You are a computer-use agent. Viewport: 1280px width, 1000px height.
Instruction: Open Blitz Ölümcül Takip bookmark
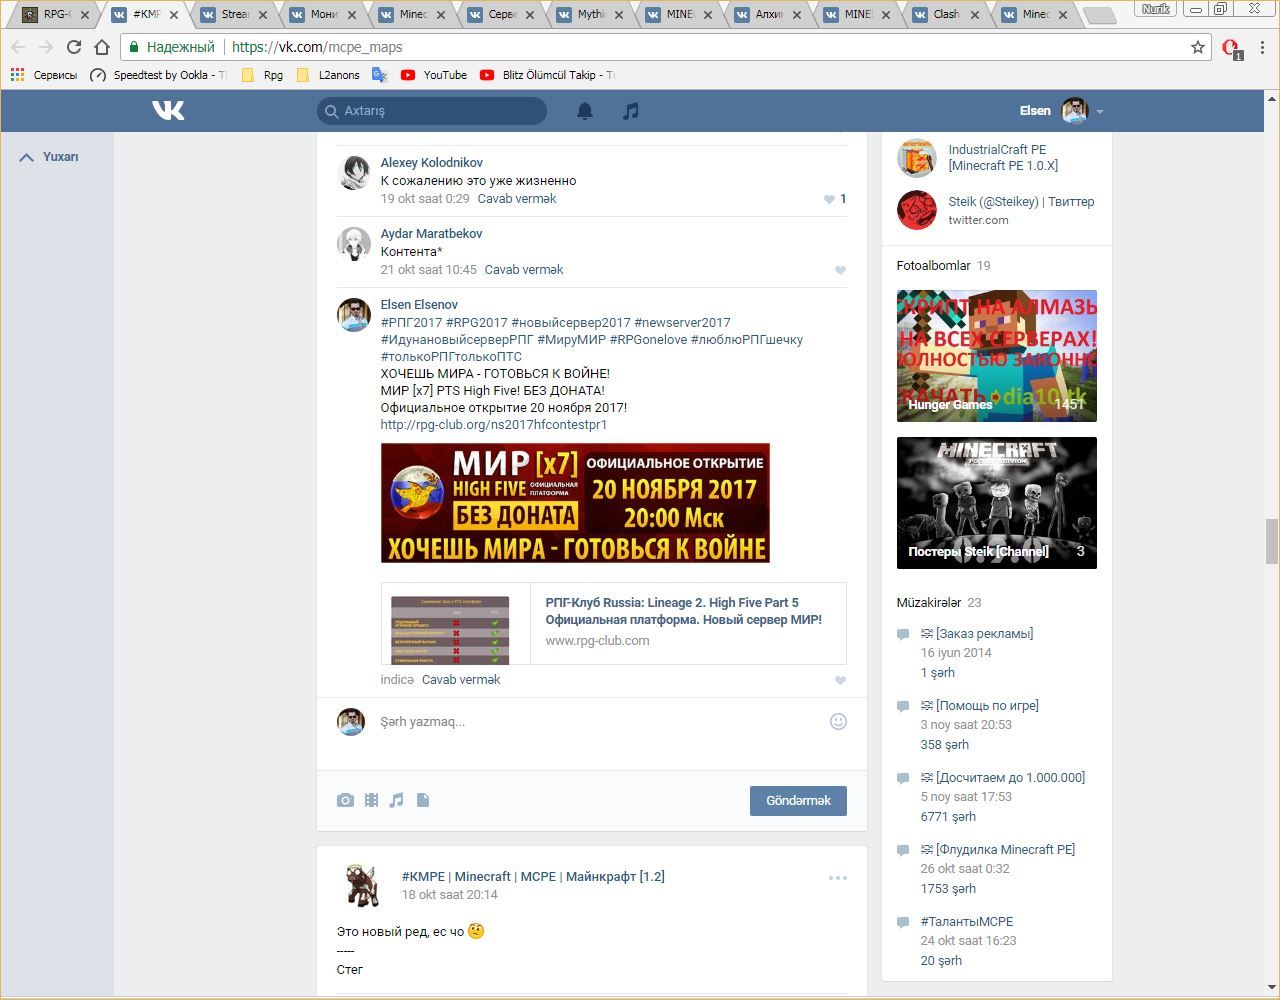pos(547,75)
